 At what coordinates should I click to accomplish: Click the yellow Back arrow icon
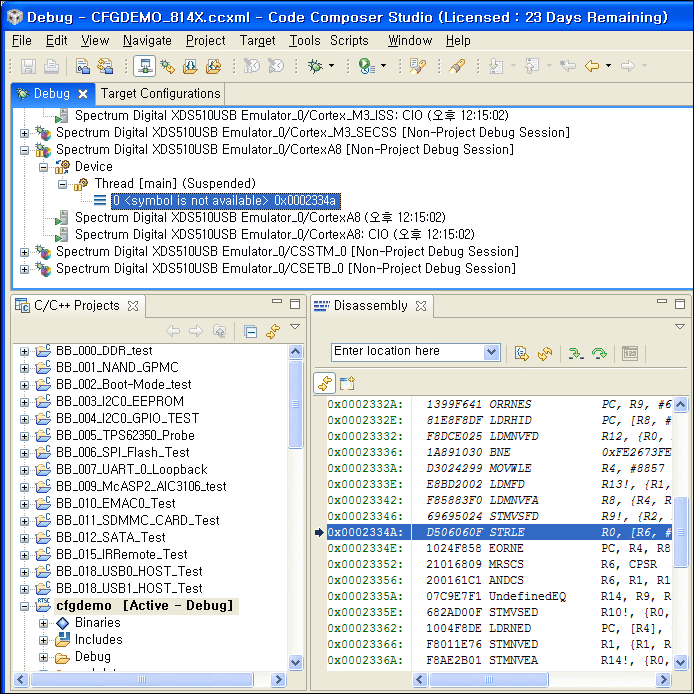coord(592,66)
